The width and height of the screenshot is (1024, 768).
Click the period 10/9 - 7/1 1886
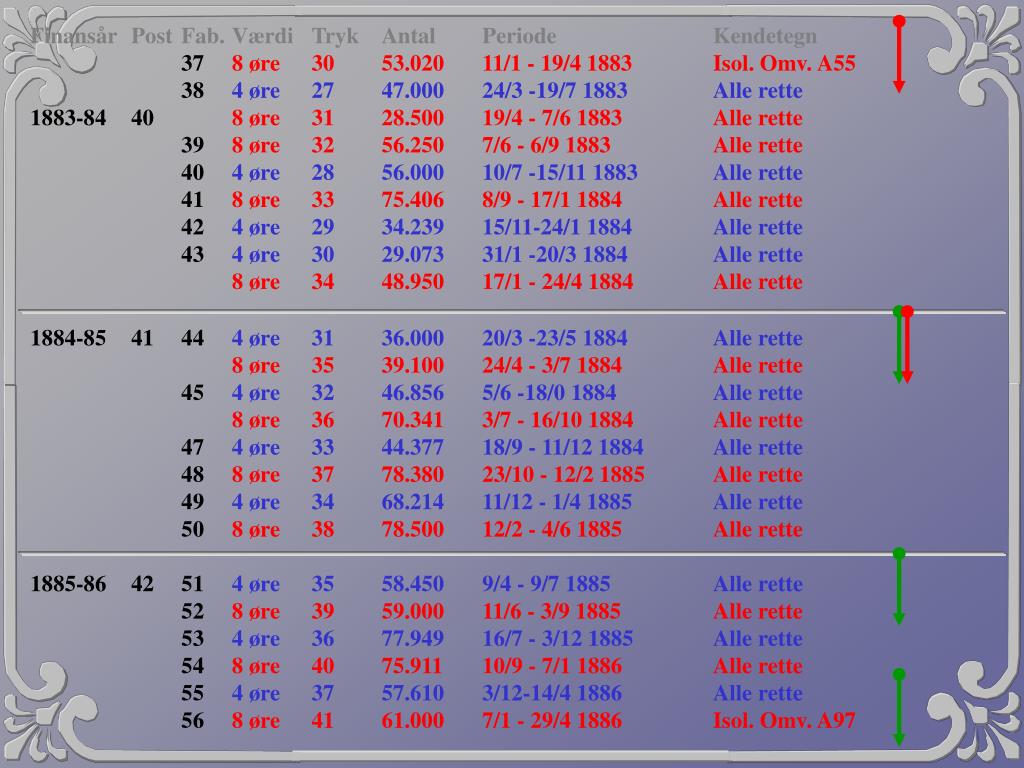pyautogui.click(x=552, y=666)
